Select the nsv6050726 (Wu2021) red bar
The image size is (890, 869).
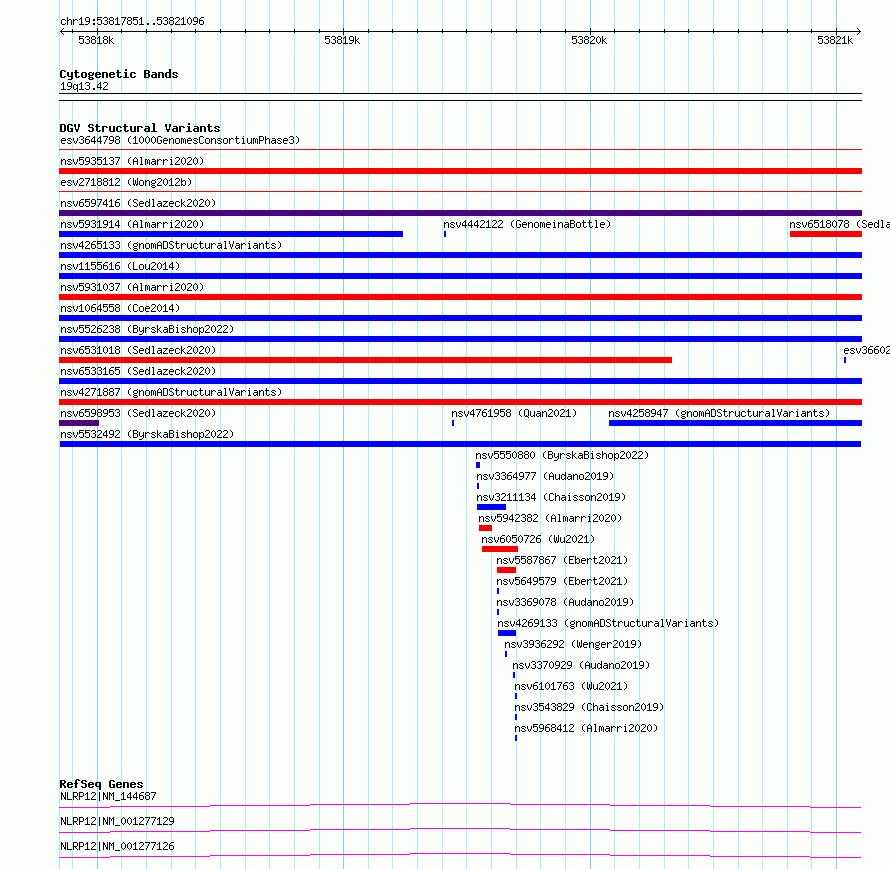click(x=500, y=549)
